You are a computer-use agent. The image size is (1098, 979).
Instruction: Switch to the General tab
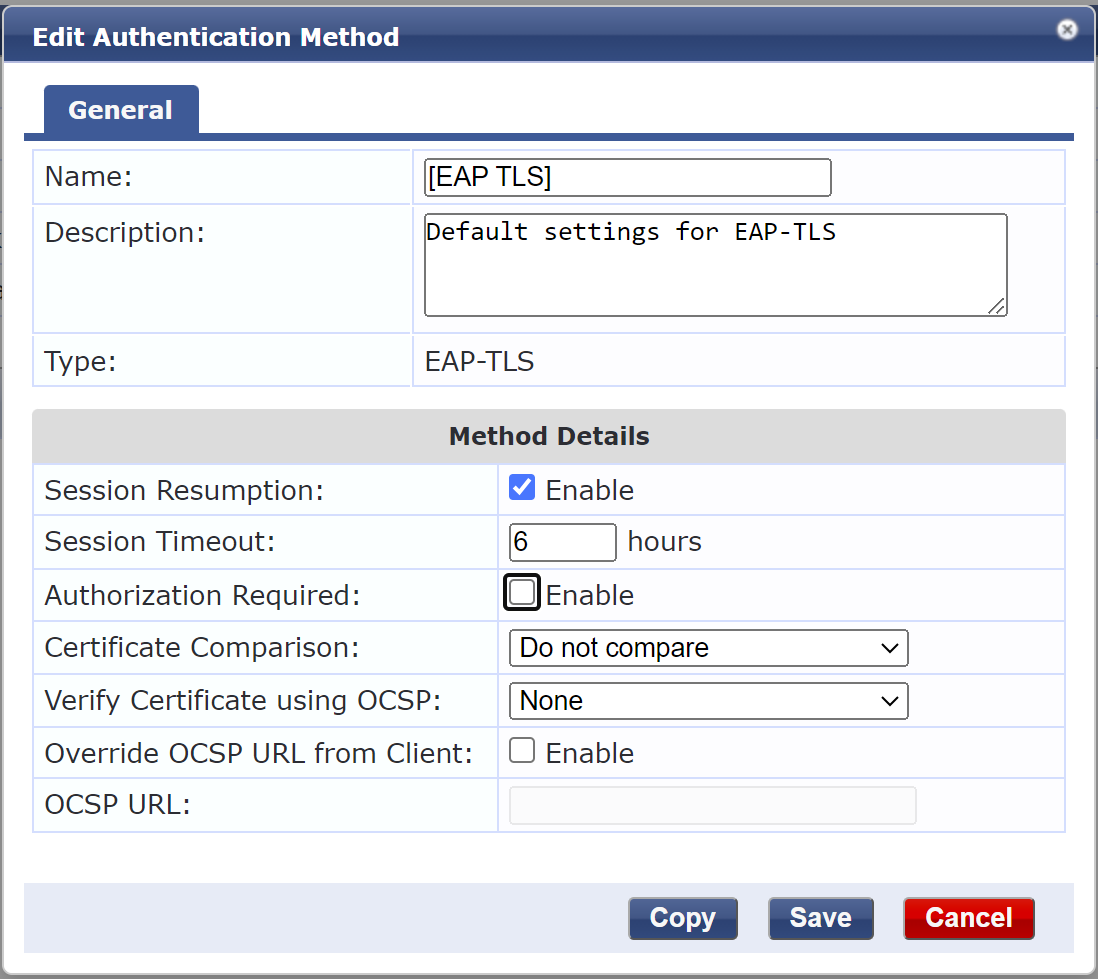120,110
